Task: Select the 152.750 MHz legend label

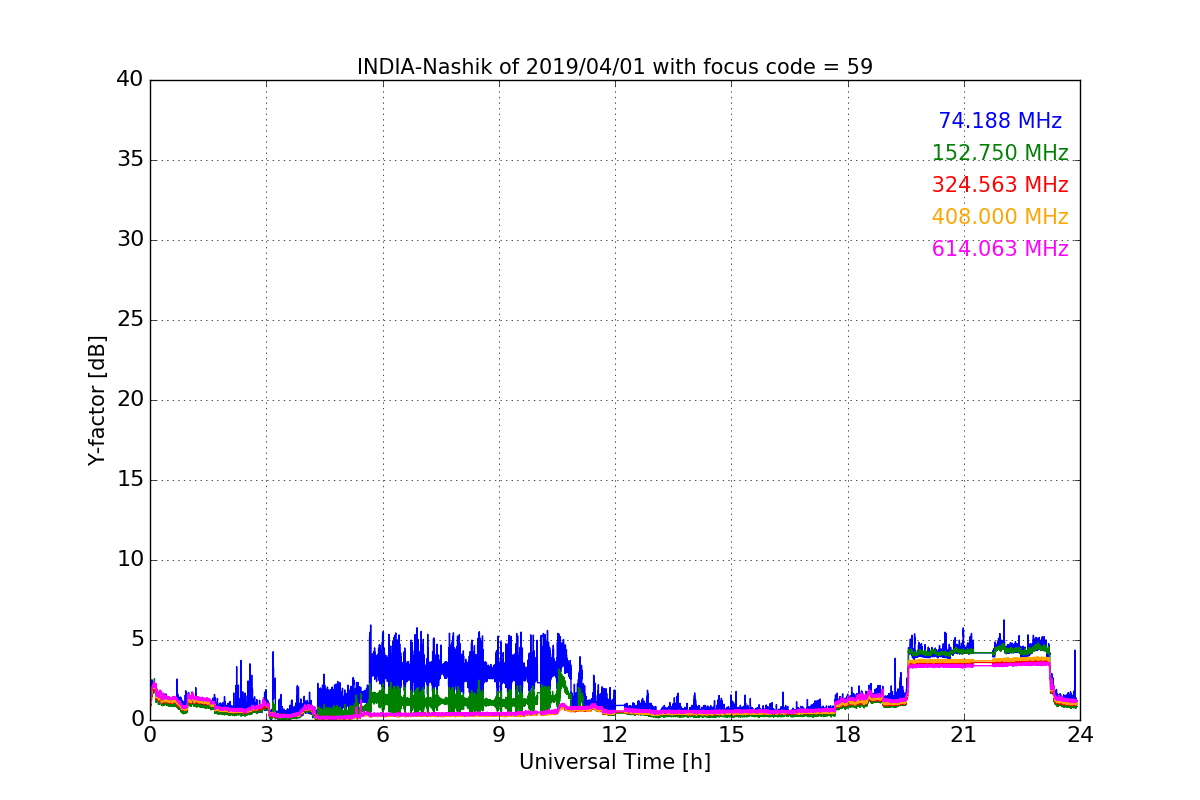Action: point(1000,153)
